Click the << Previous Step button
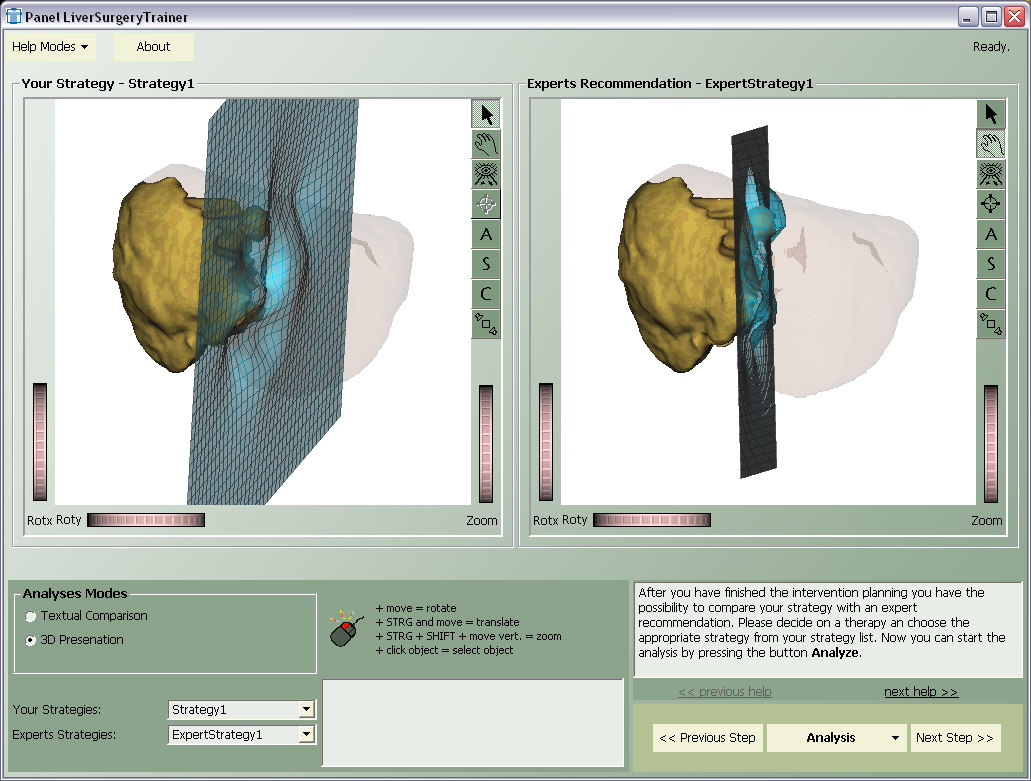This screenshot has width=1031, height=781. pos(708,738)
